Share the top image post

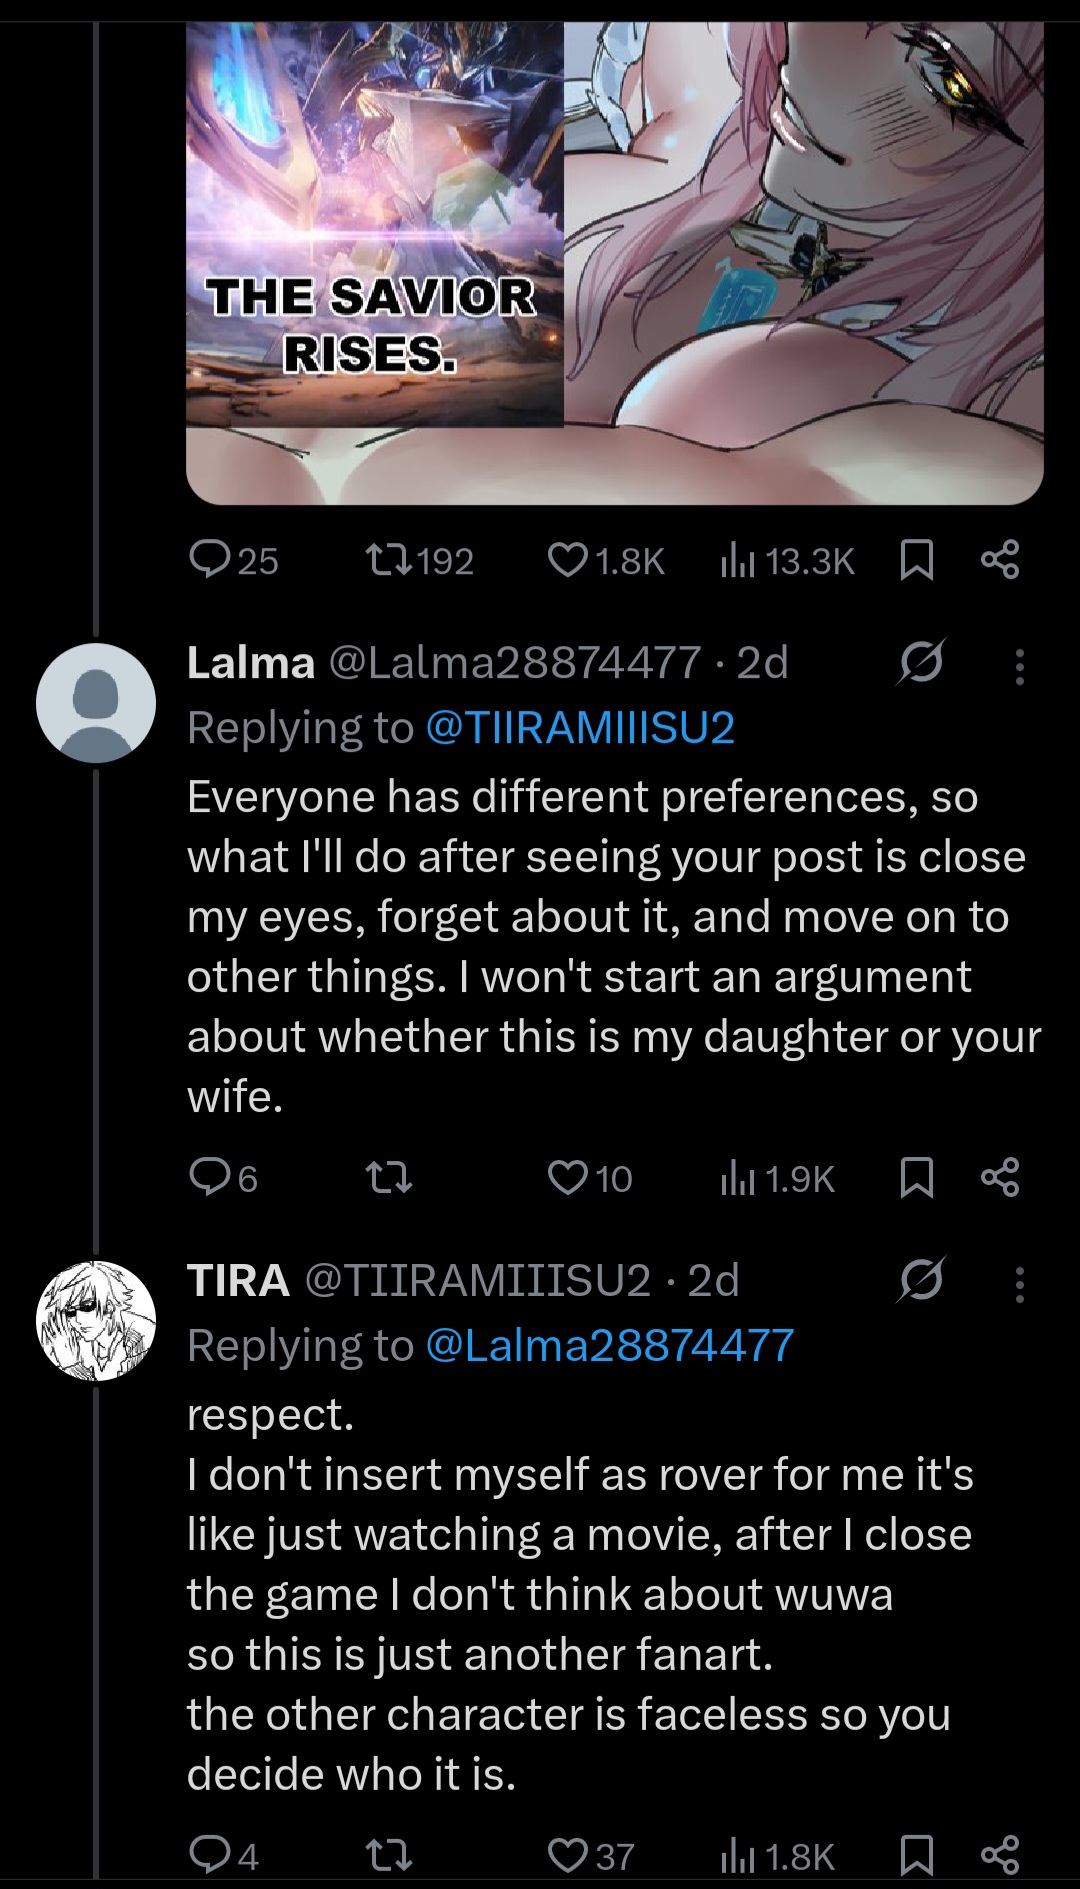(1000, 560)
